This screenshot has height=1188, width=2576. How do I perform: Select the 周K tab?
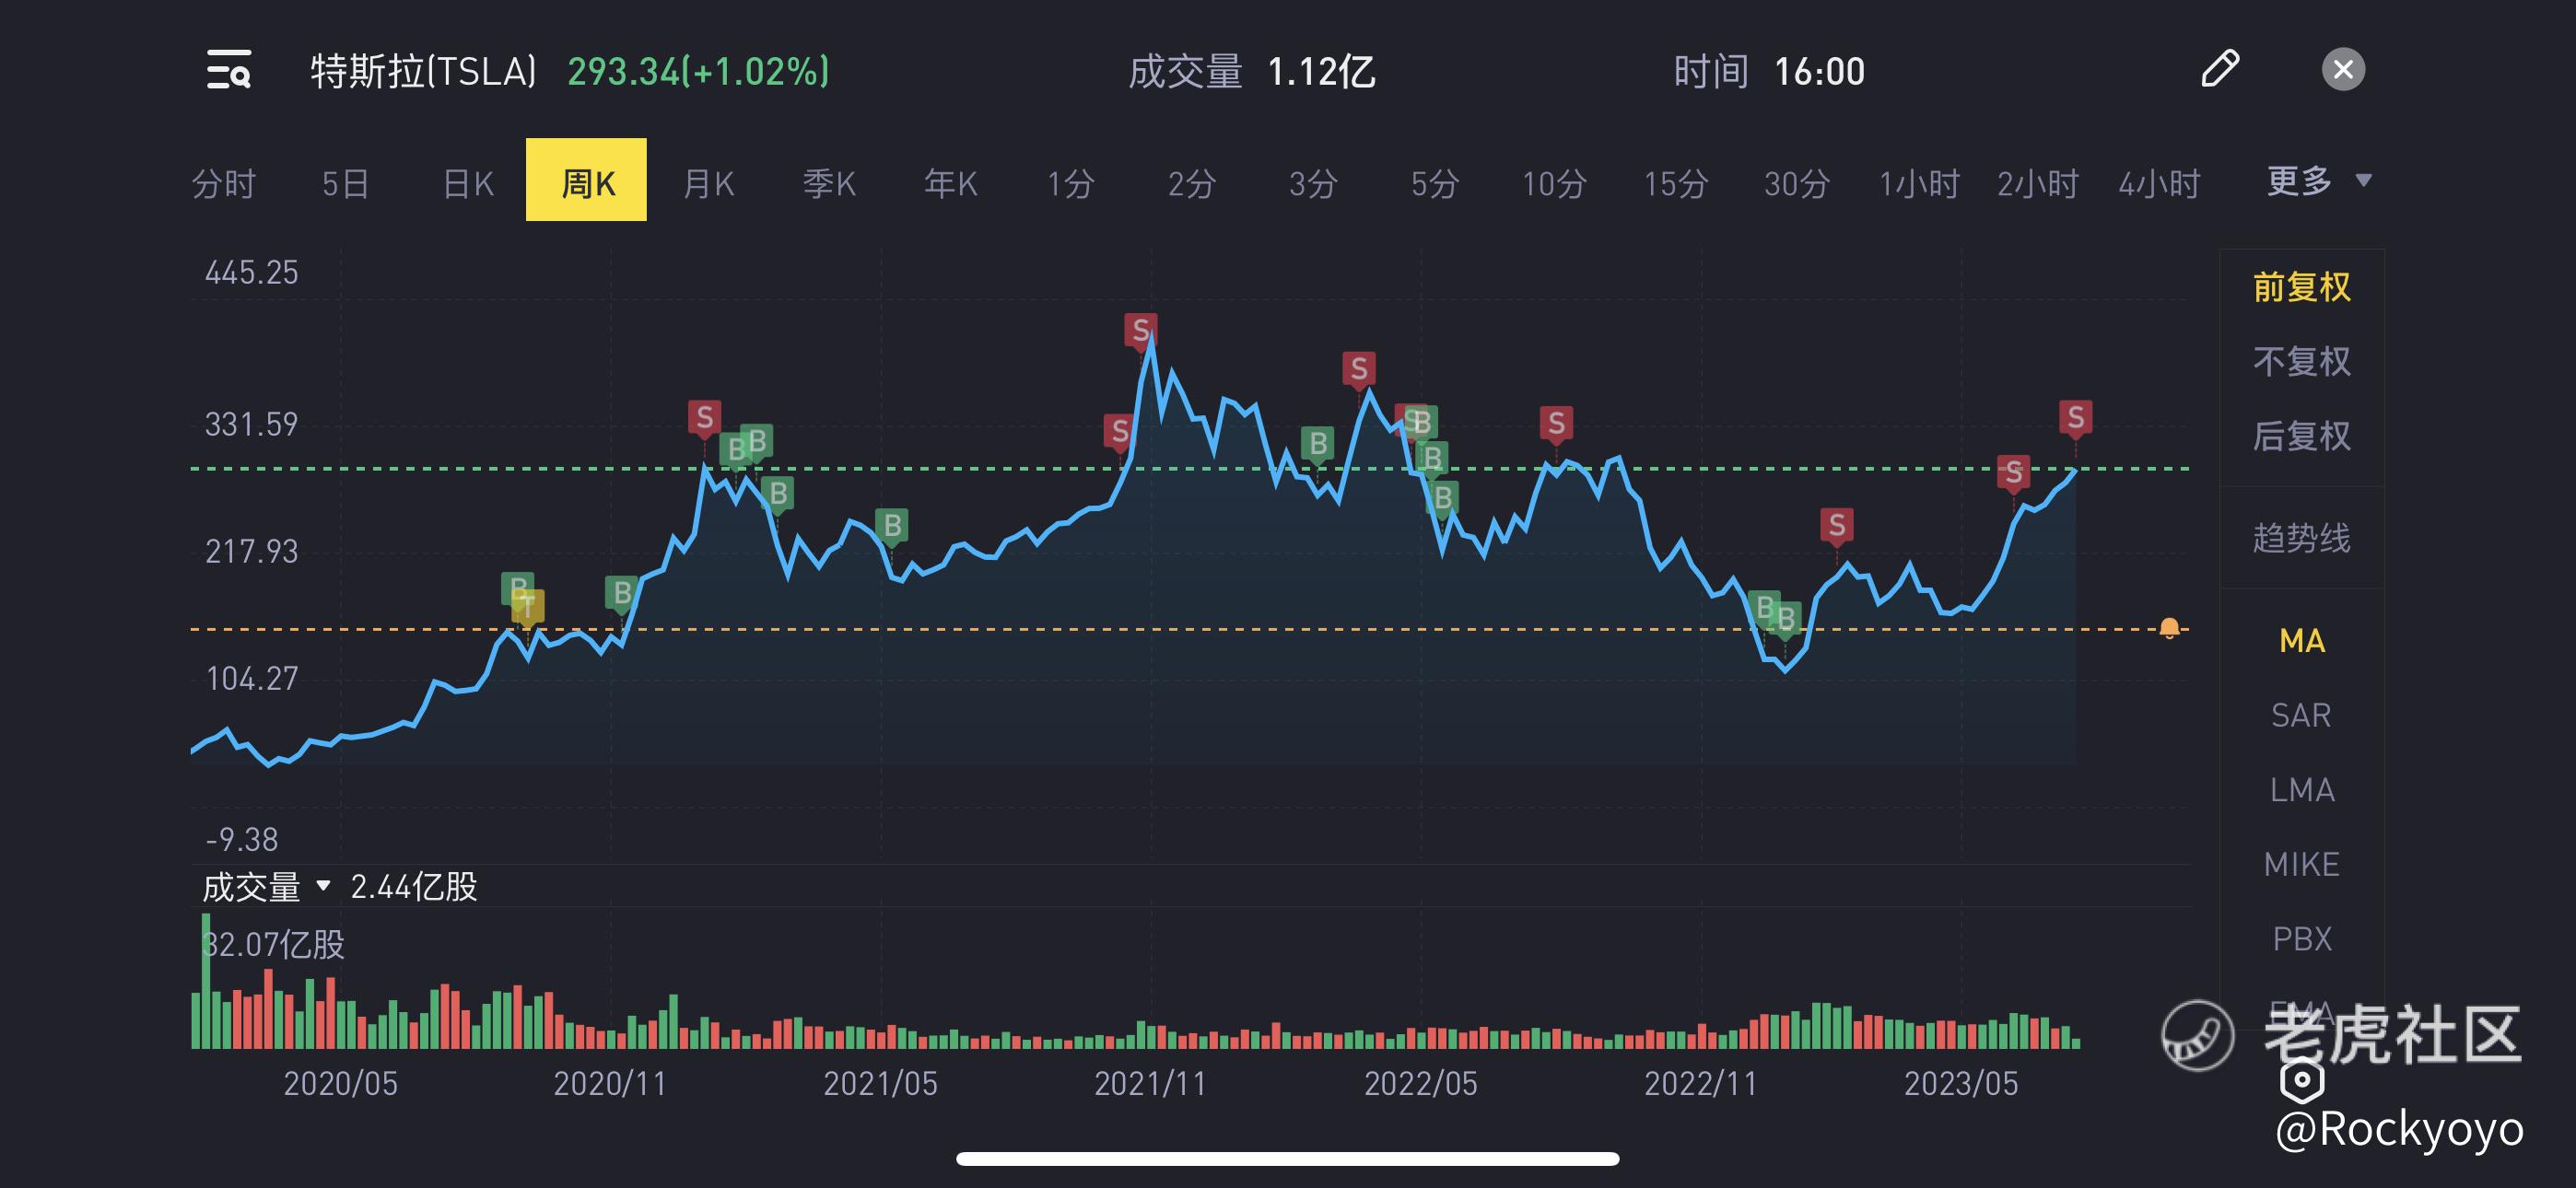(x=586, y=180)
